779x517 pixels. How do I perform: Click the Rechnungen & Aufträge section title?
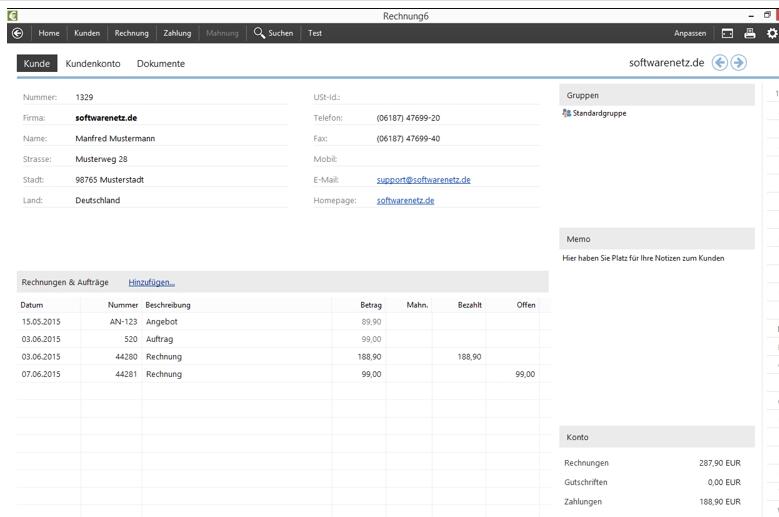click(65, 282)
